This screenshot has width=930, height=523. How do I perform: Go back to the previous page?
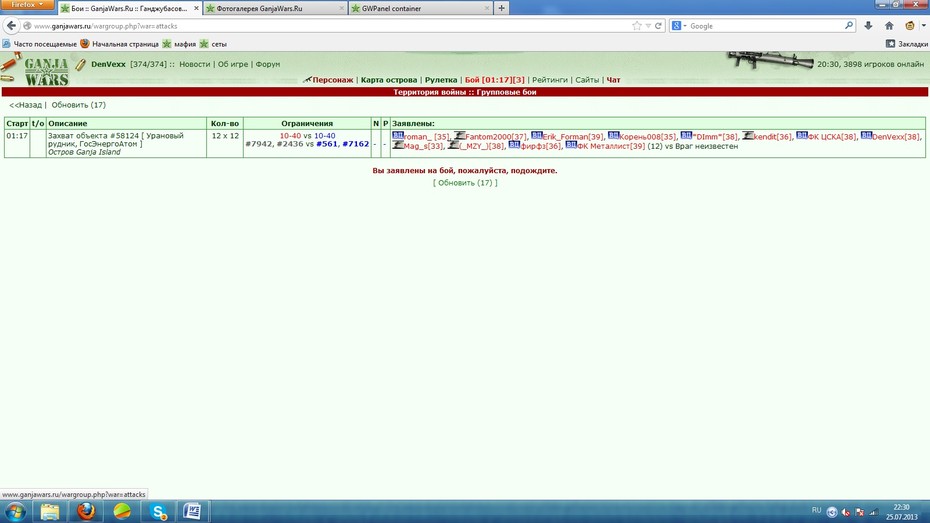tap(11, 25)
